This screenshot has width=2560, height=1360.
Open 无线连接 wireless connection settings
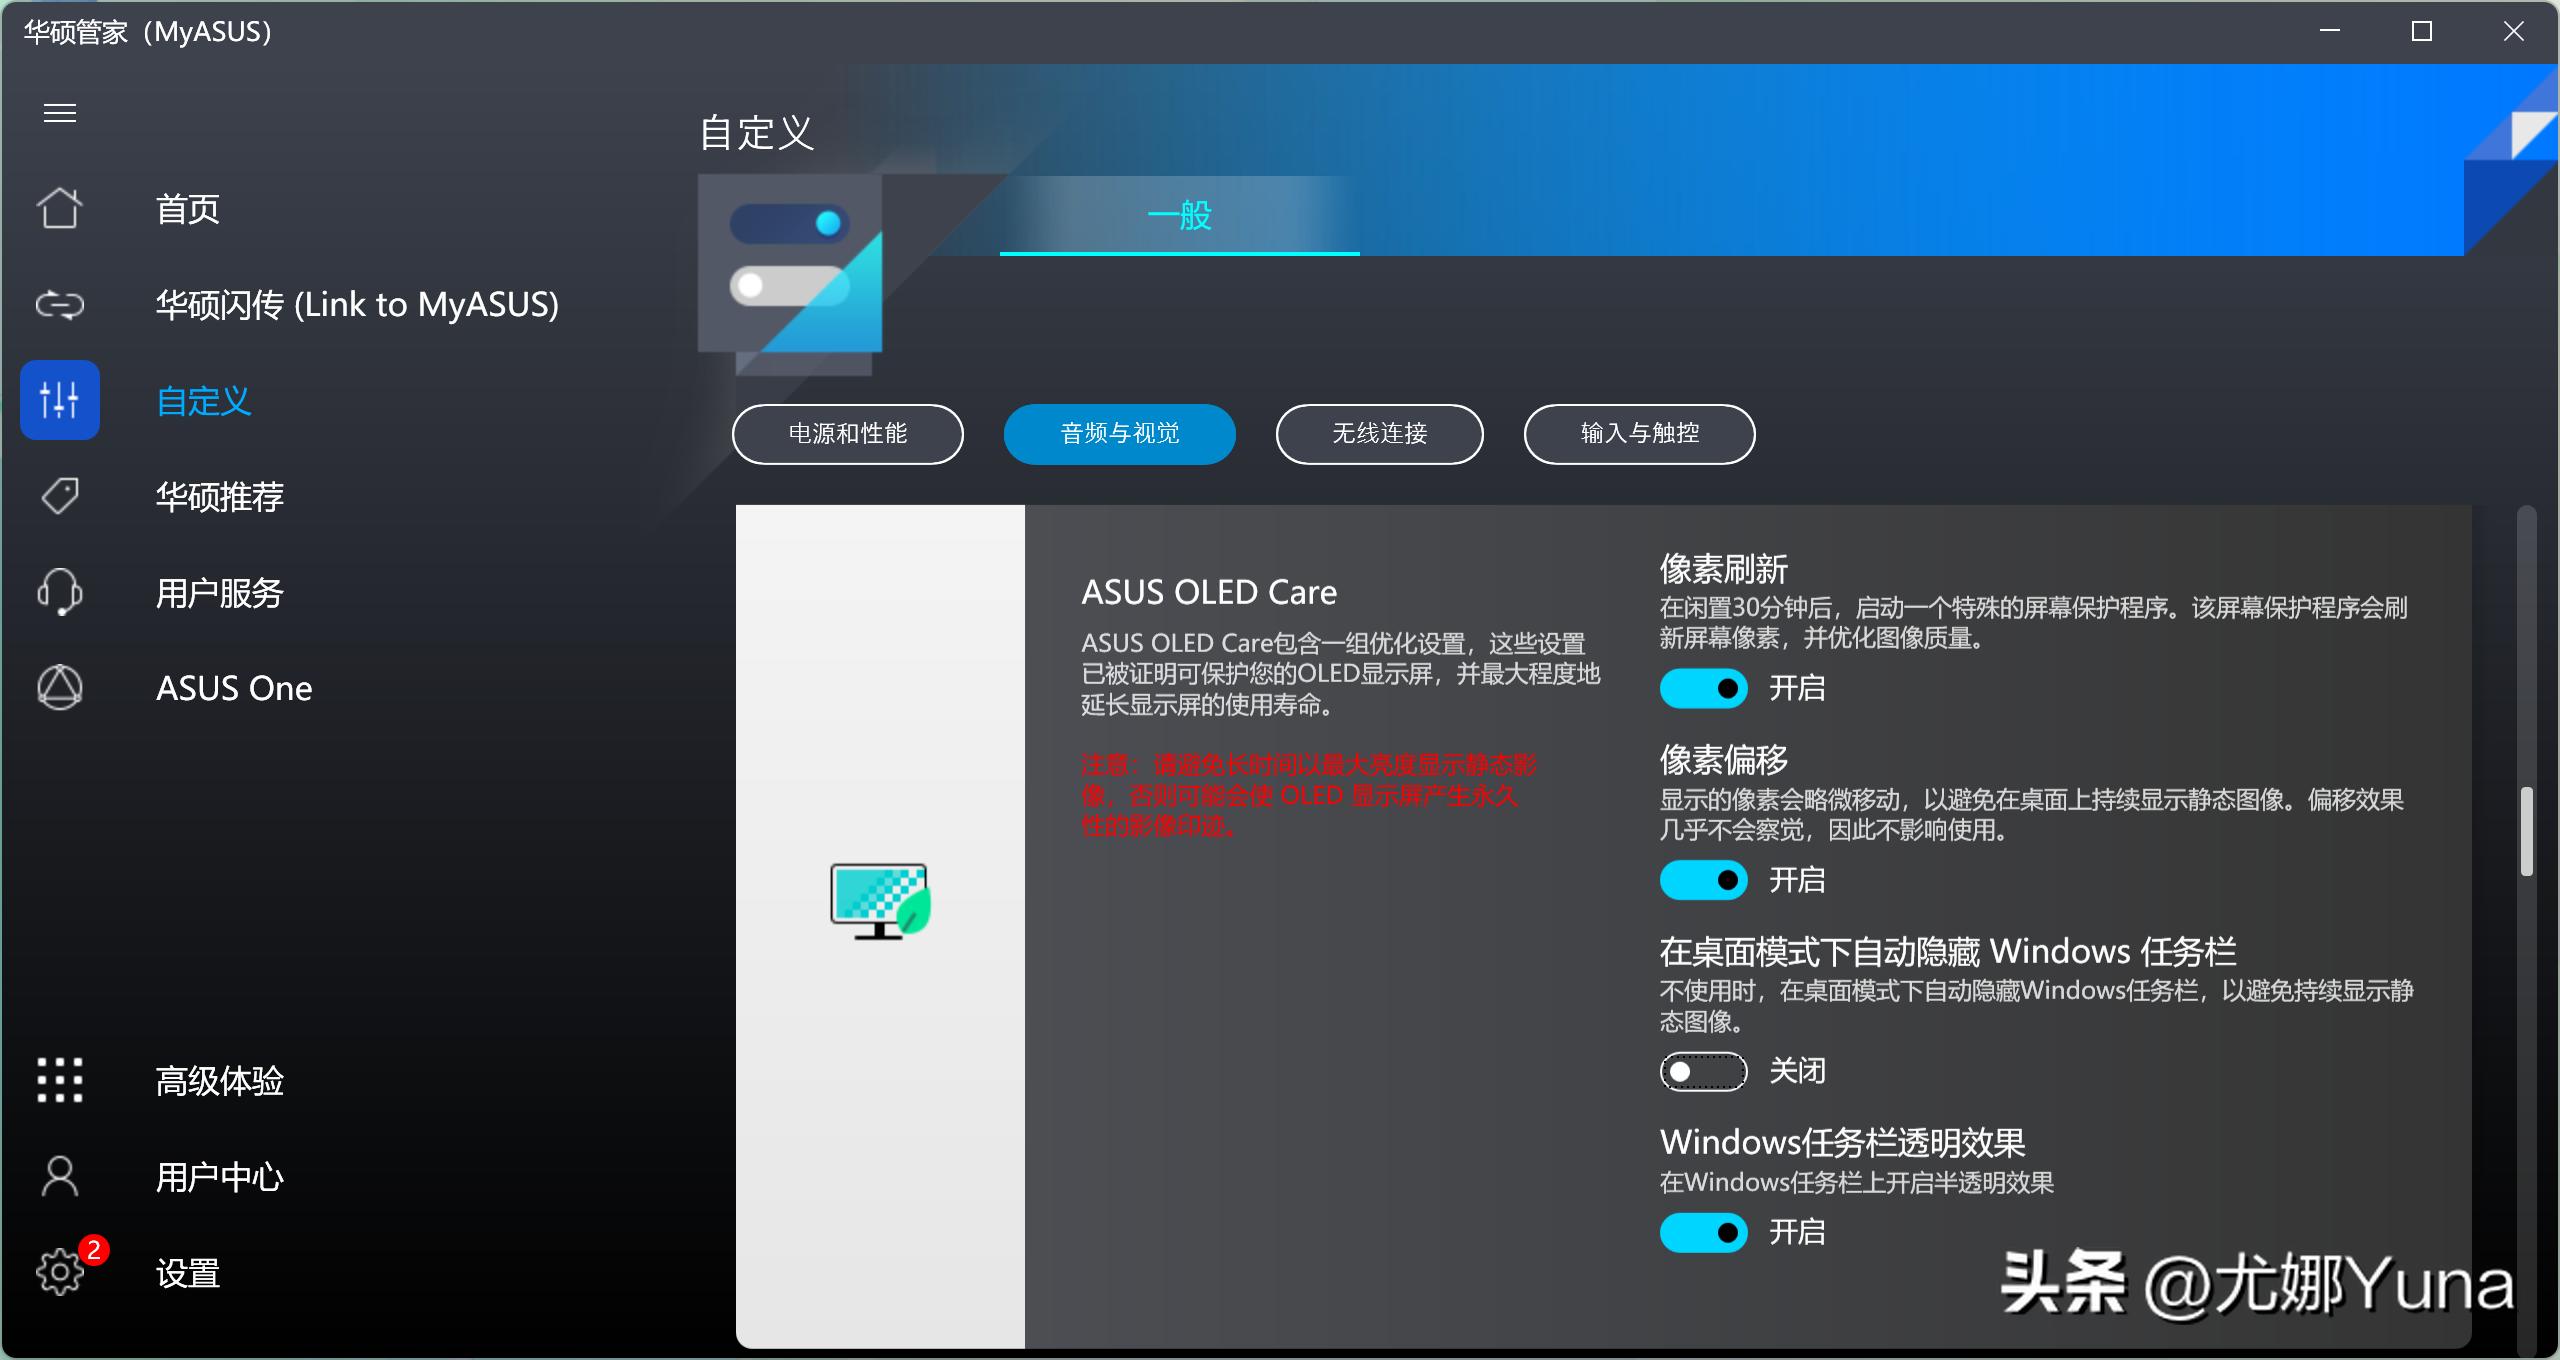click(1379, 434)
